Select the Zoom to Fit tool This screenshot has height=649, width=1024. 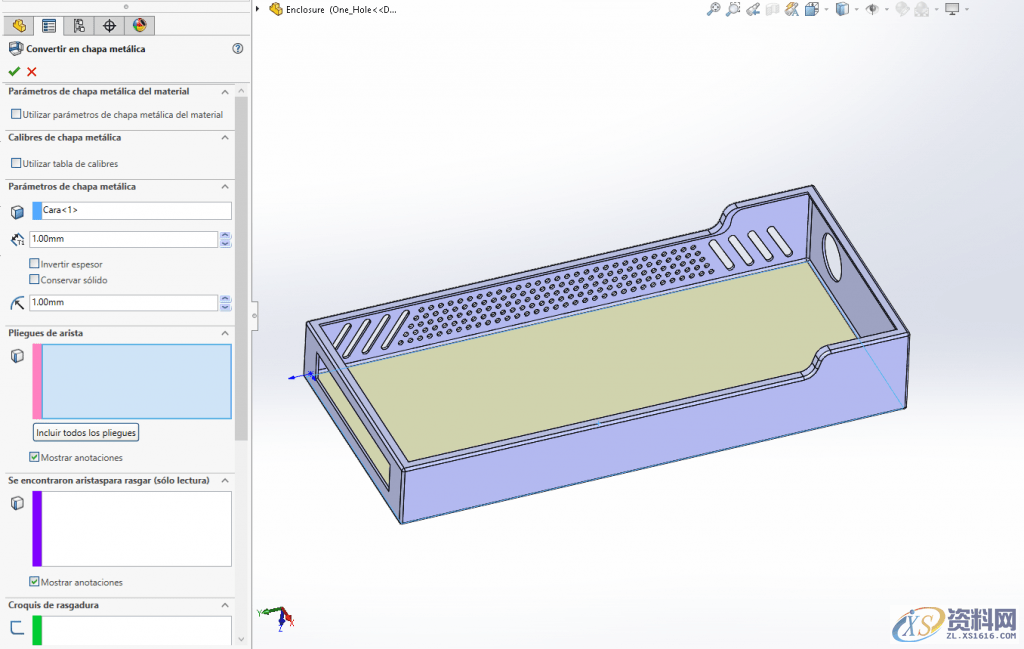[x=711, y=9]
